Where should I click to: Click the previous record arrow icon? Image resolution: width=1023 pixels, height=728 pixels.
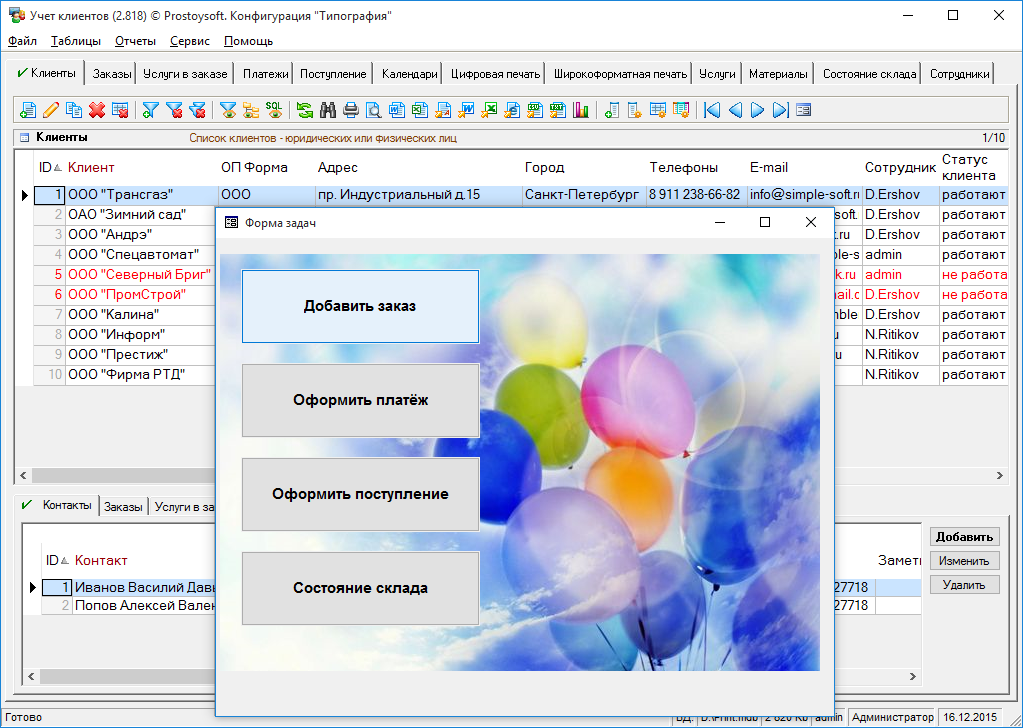735,110
